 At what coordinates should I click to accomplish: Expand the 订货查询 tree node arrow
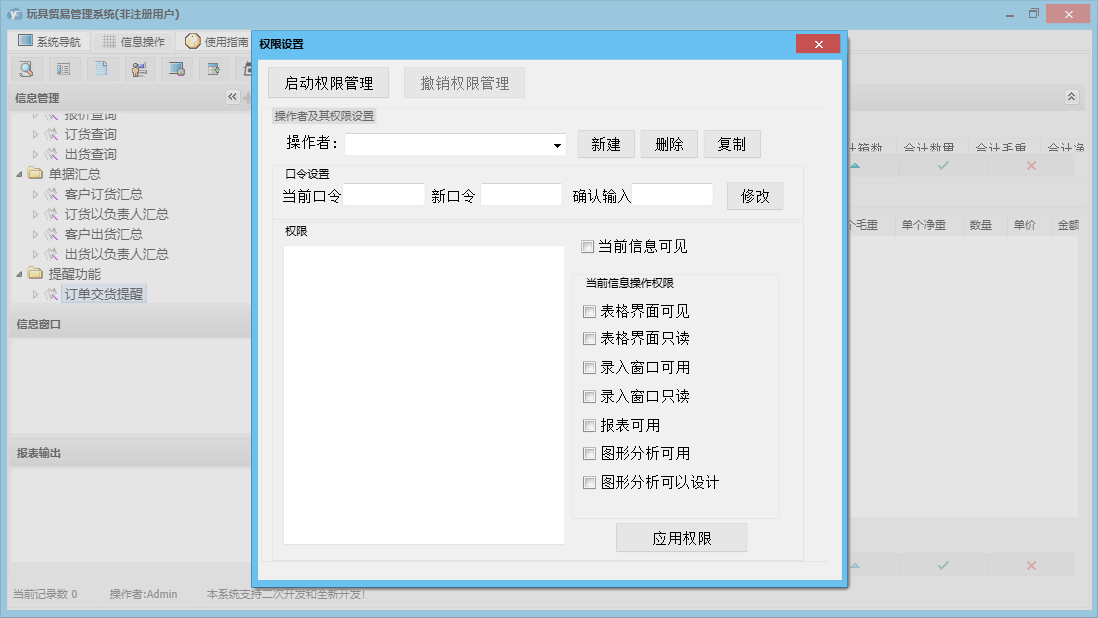[35, 134]
